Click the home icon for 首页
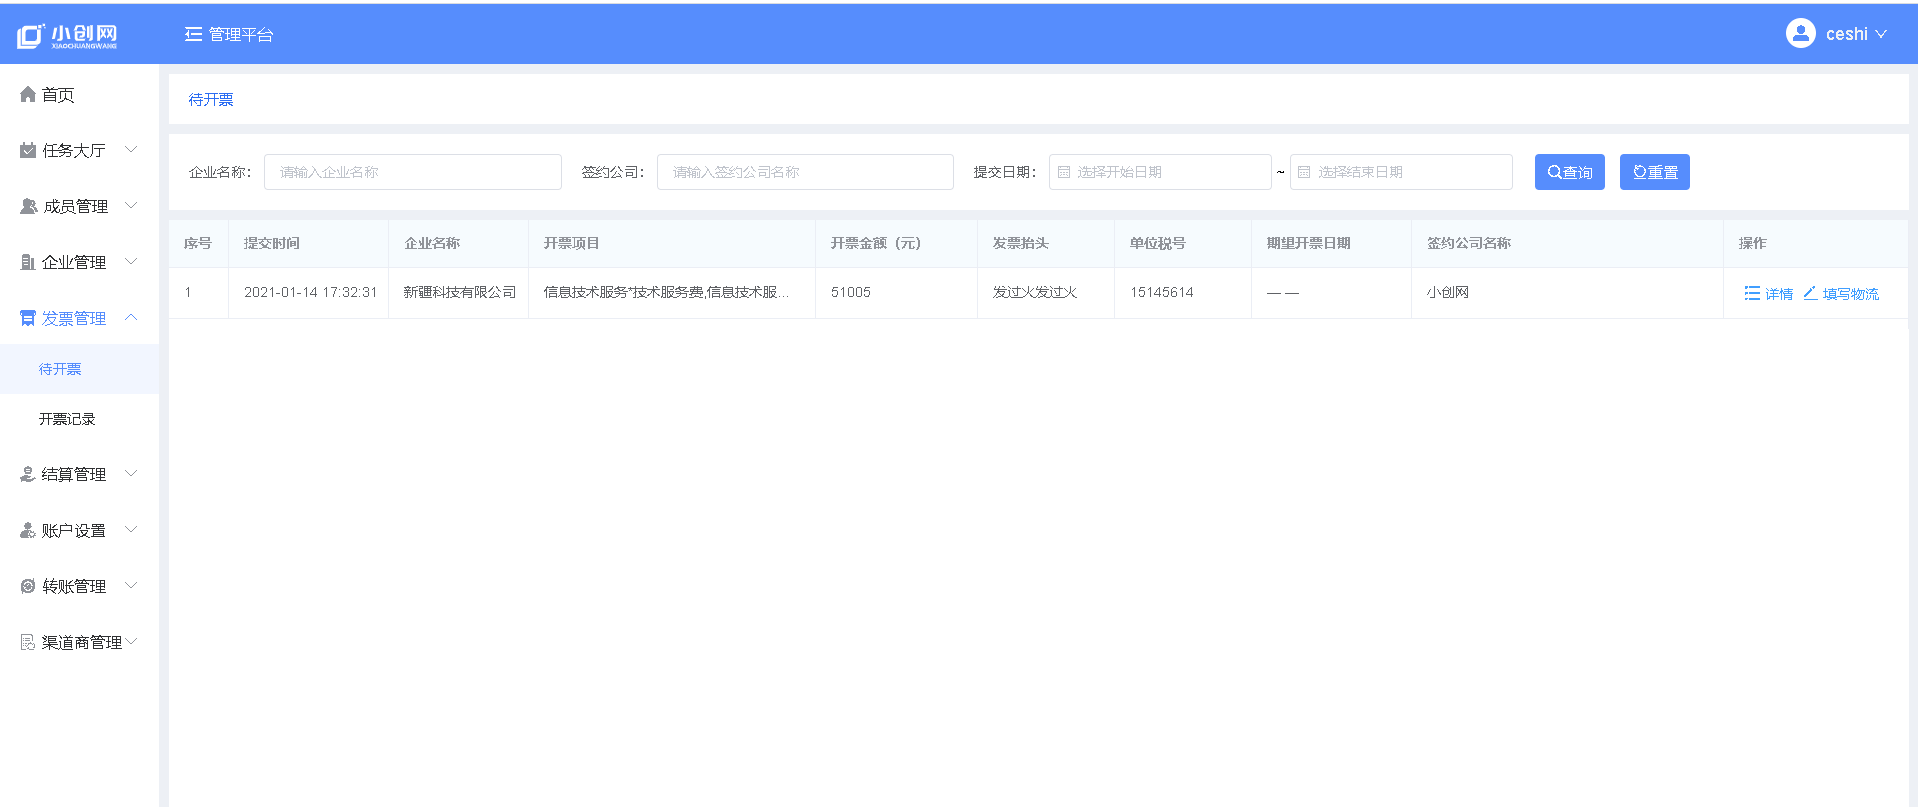Image resolution: width=1918 pixels, height=807 pixels. tap(28, 94)
